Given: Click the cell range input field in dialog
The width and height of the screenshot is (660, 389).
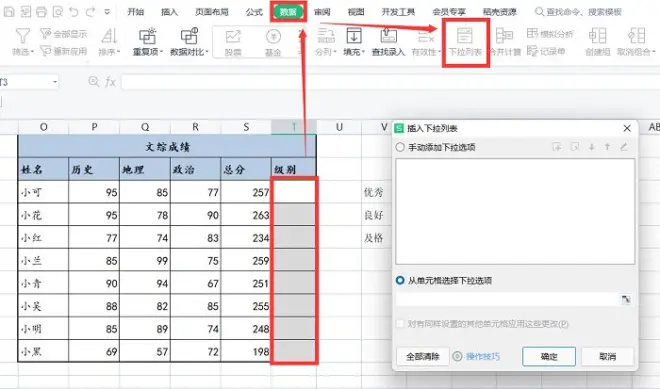Looking at the screenshot, I should (x=507, y=299).
